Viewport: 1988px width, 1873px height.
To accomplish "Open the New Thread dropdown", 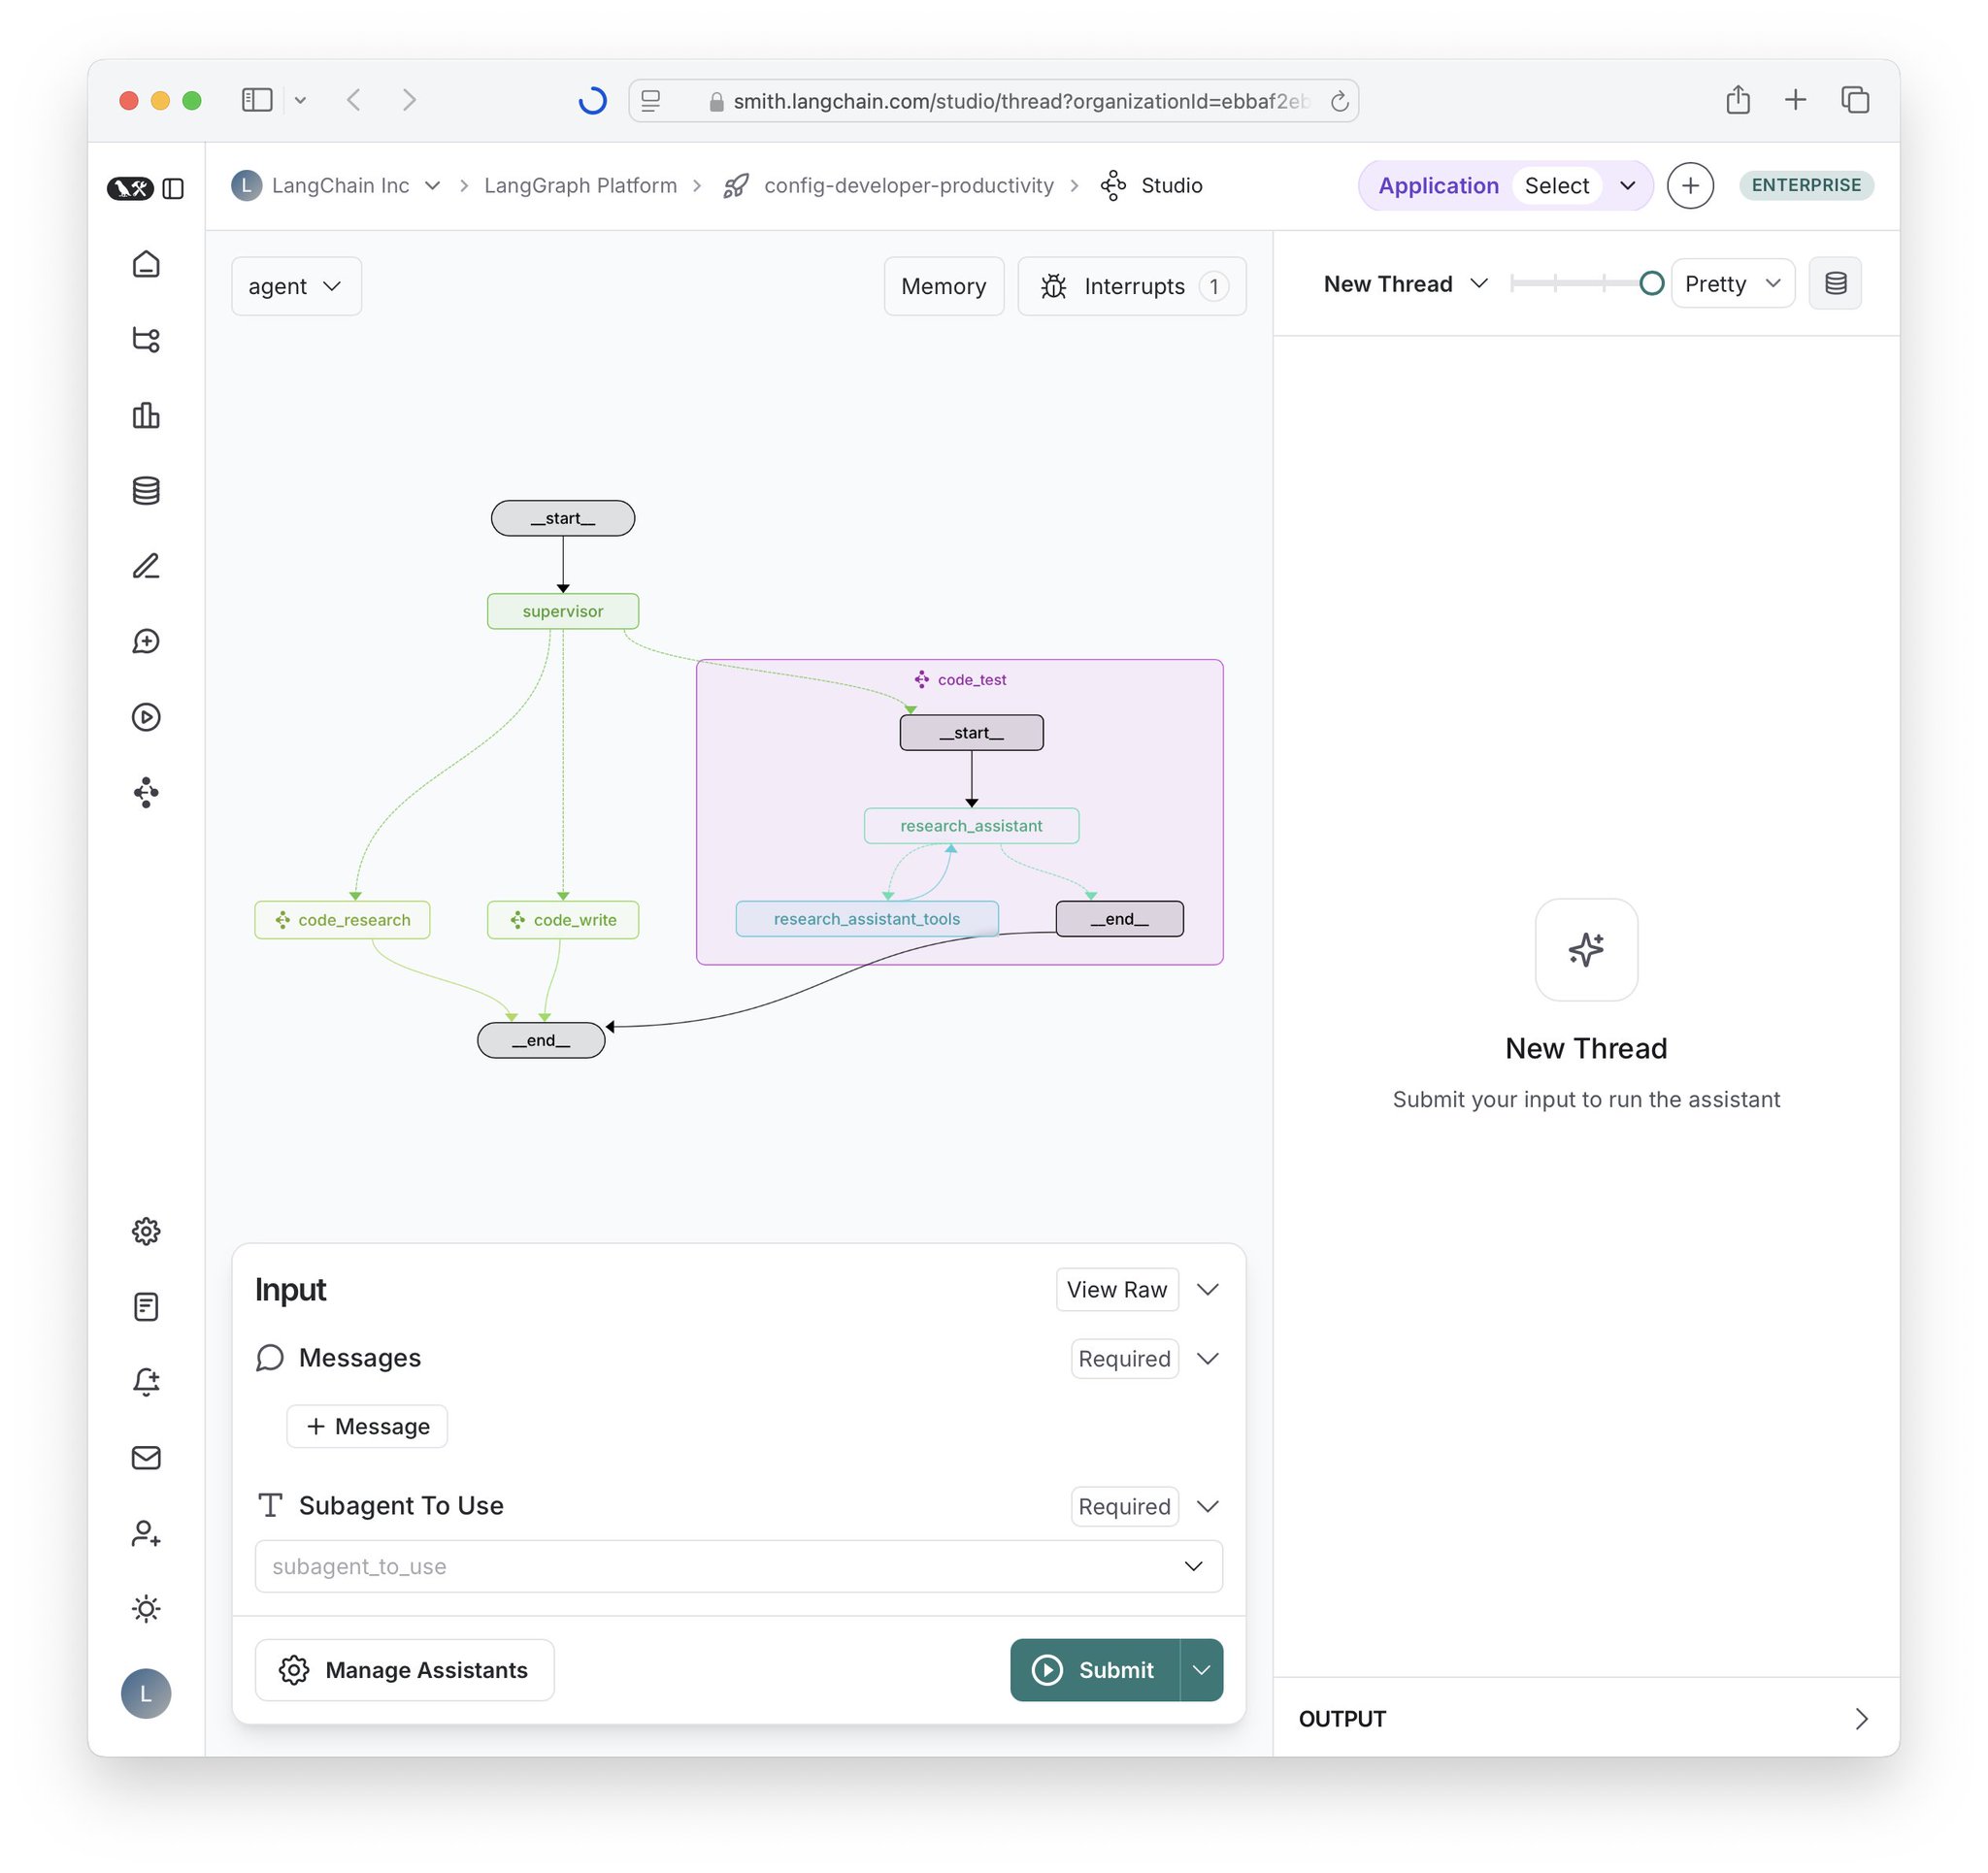I will tap(1405, 284).
